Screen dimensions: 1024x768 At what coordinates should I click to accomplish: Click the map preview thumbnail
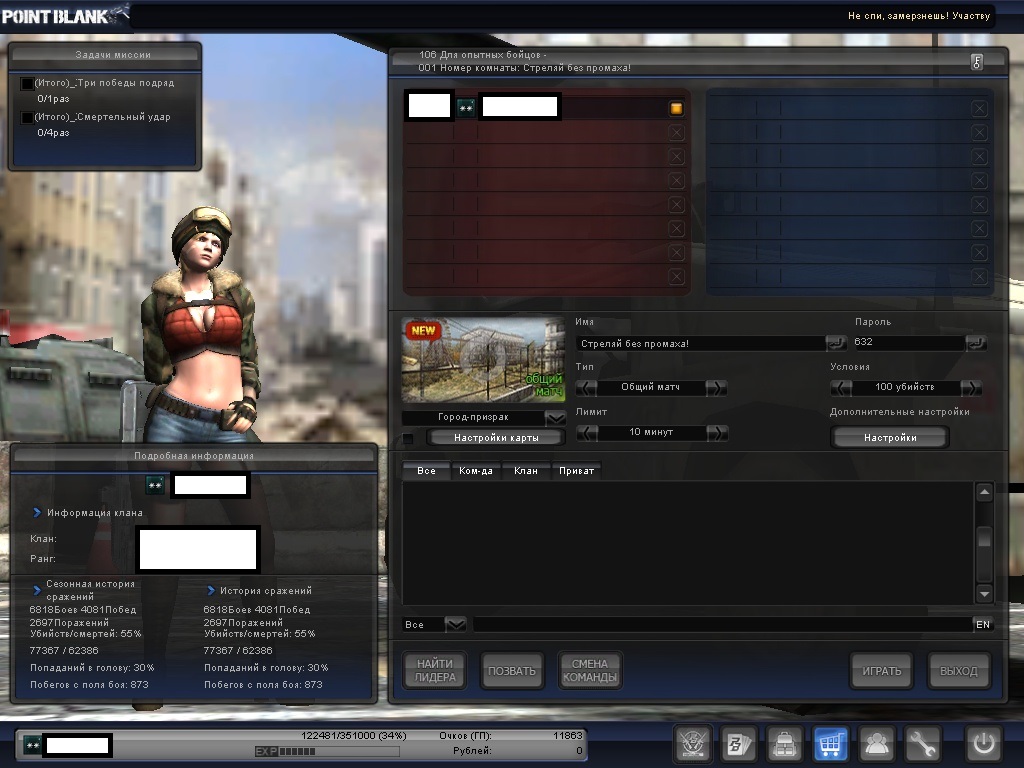point(483,360)
